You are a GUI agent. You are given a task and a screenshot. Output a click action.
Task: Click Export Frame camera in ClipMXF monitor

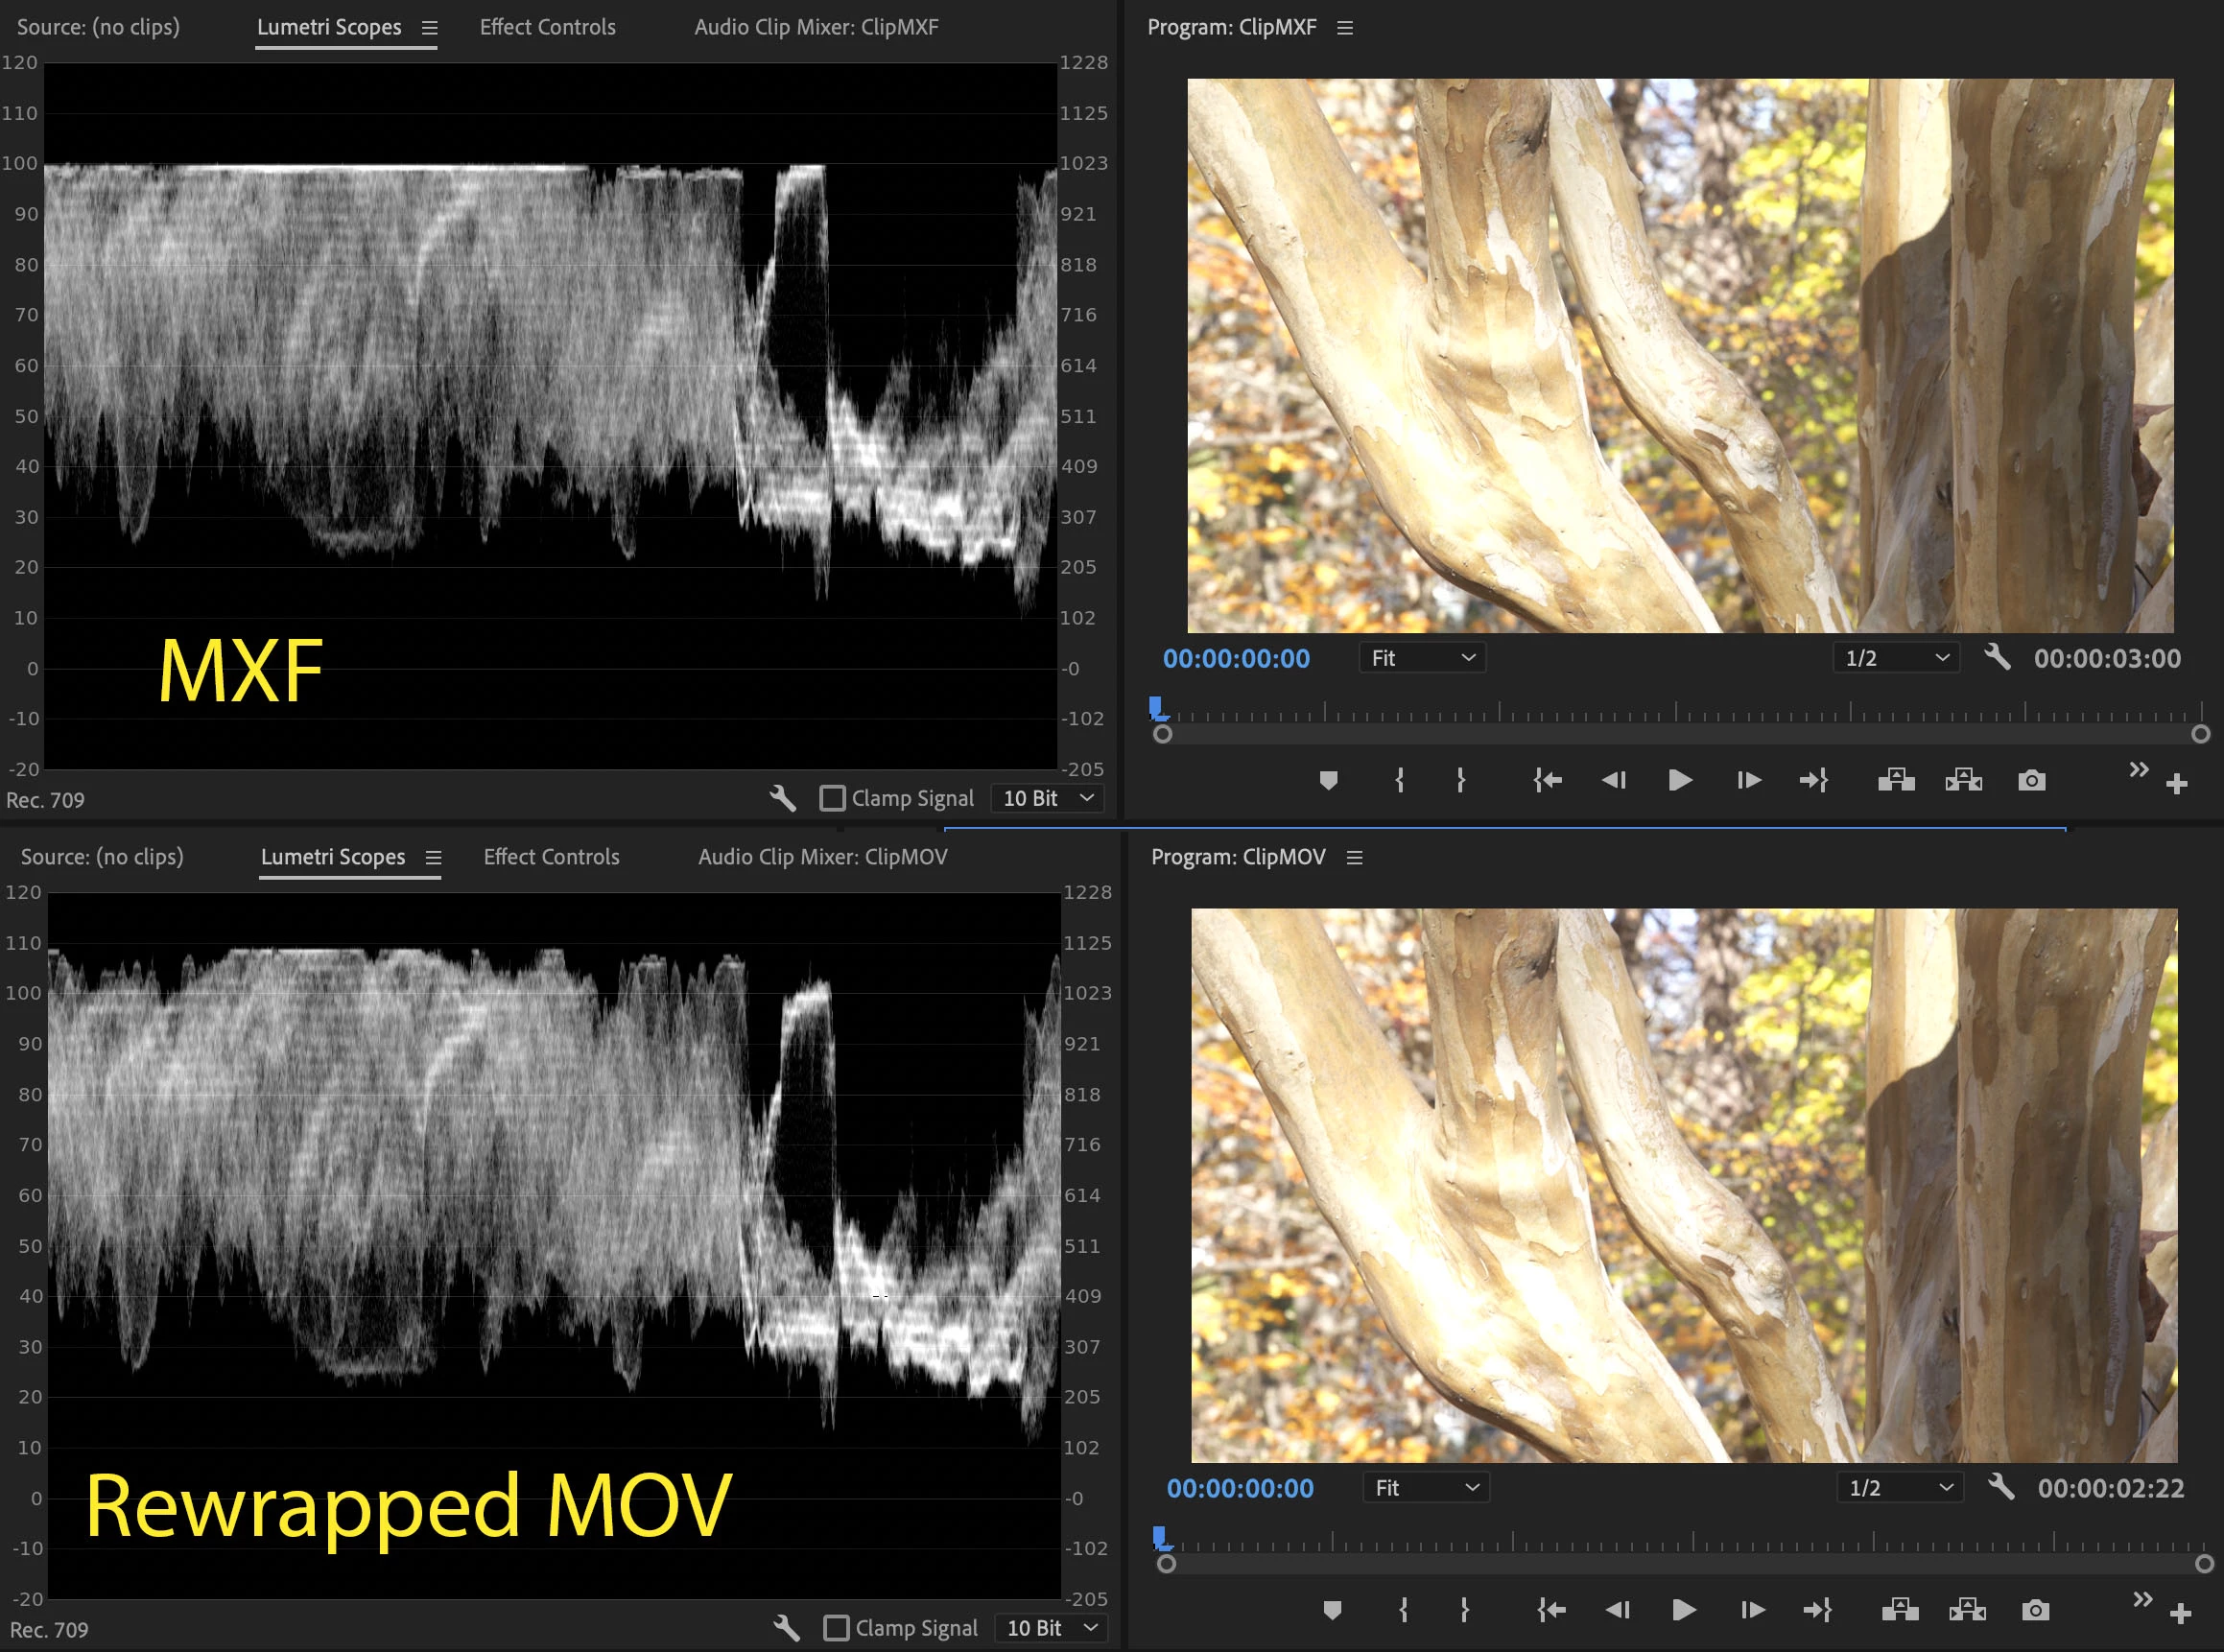[x=2031, y=780]
